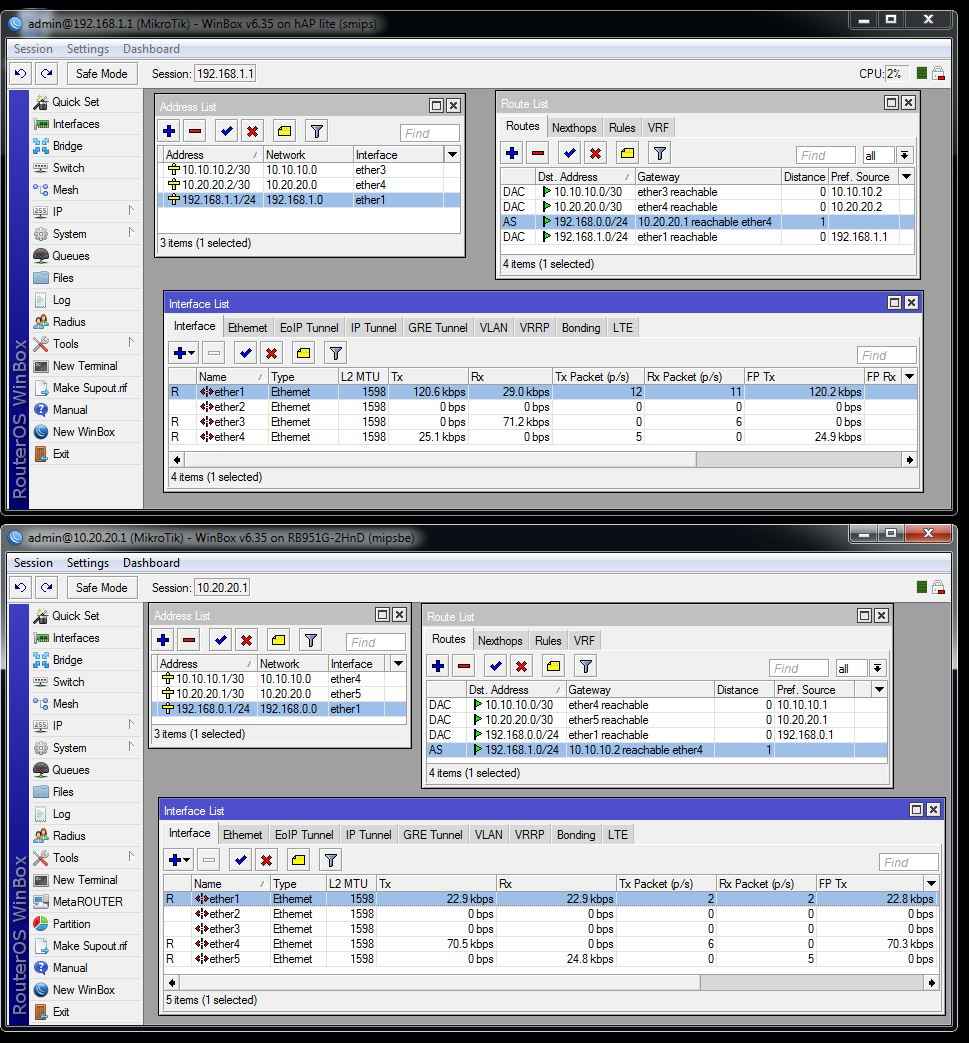Select 192.168.0.0/24 route in top Route List
Viewport: 969px width, 1043px height.
tap(707, 222)
